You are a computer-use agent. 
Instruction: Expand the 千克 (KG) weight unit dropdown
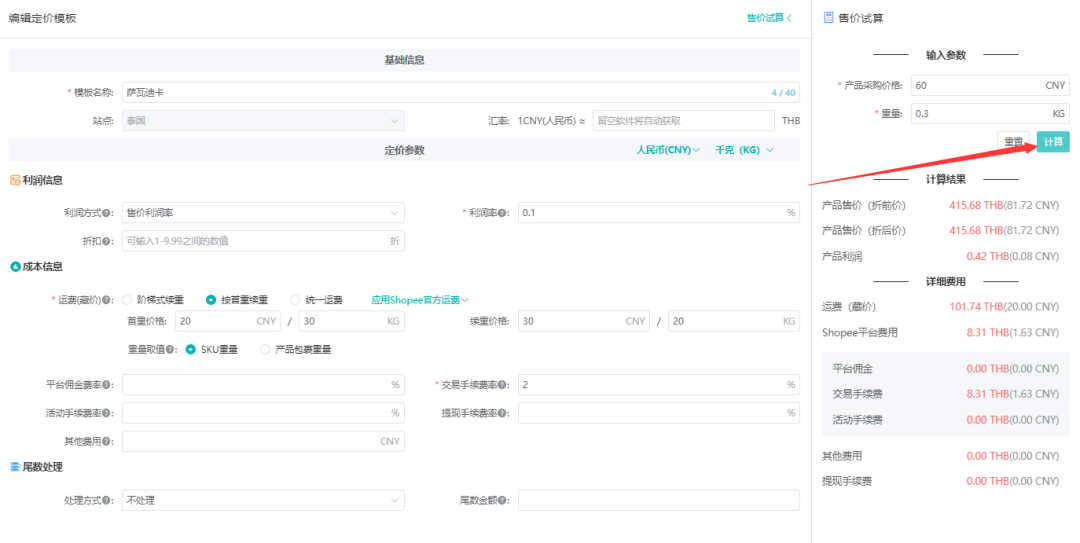point(744,150)
